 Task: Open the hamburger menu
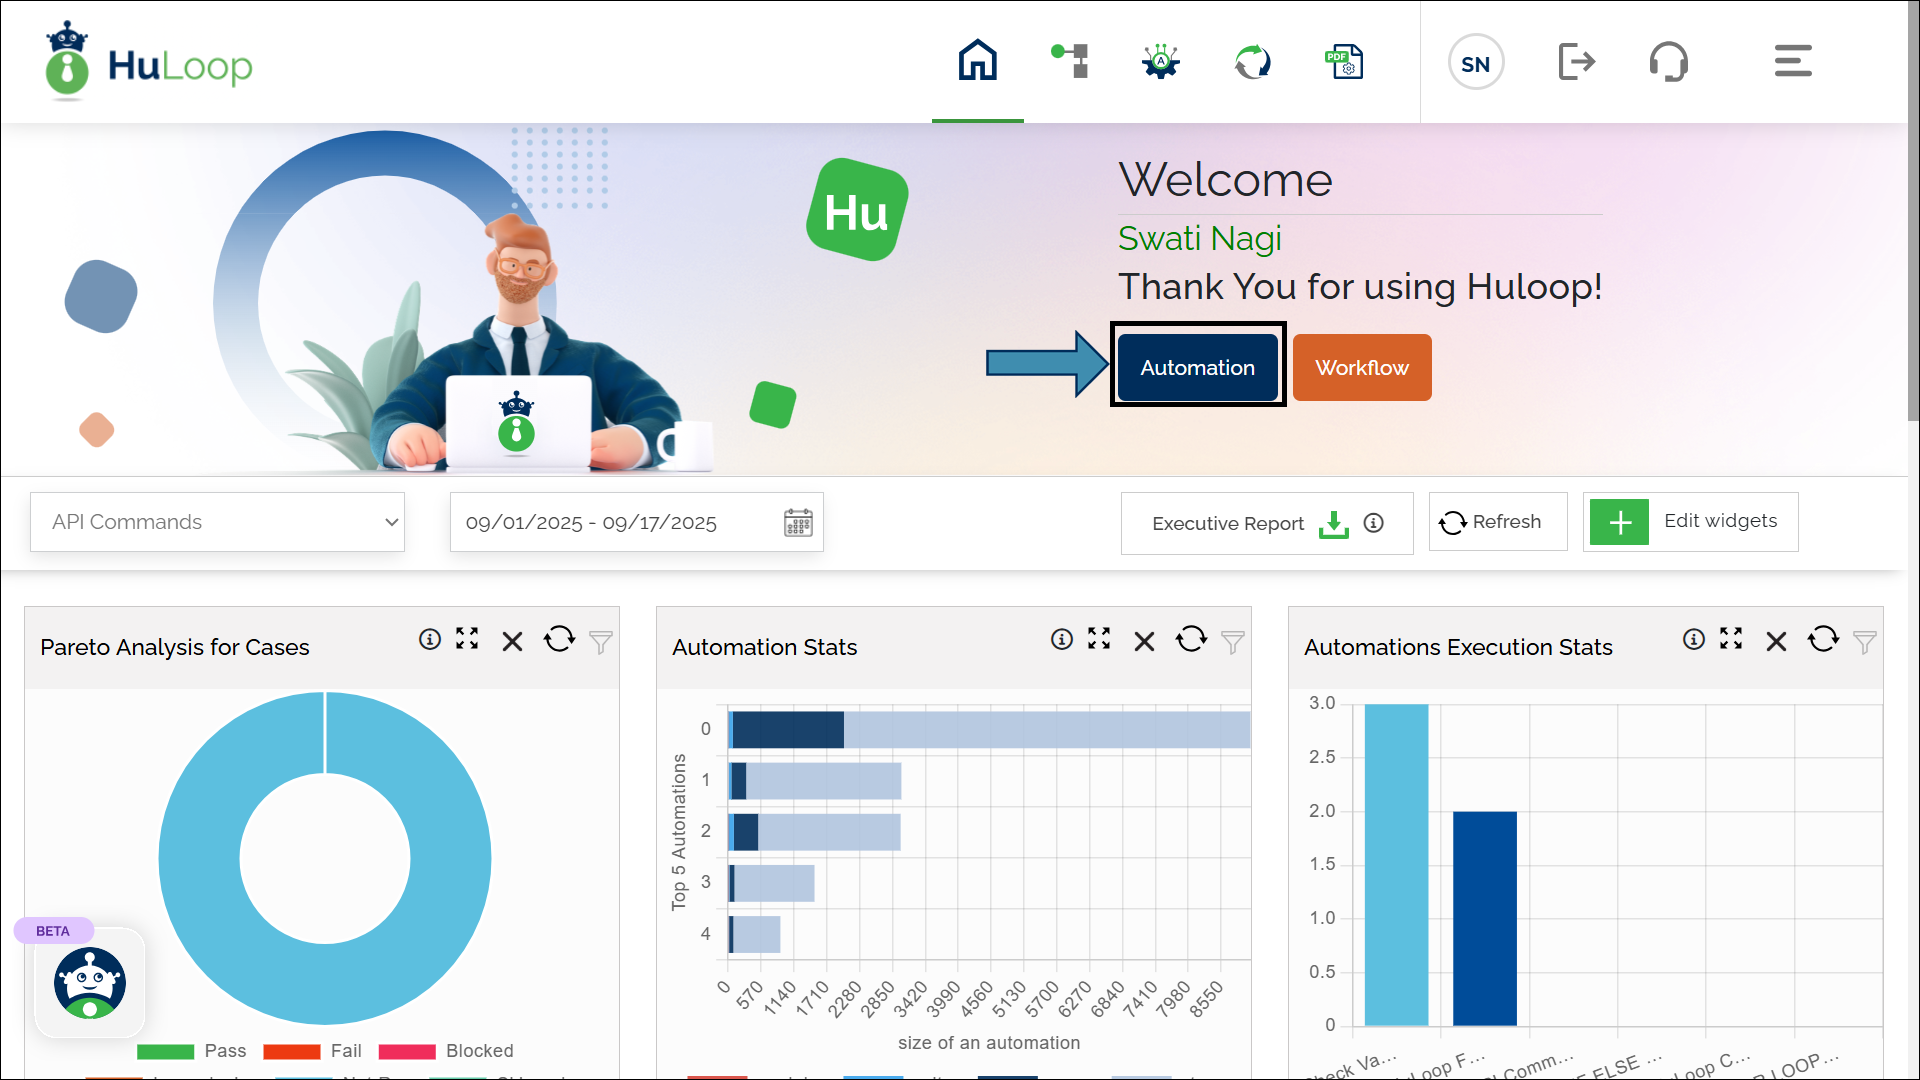(x=1793, y=61)
